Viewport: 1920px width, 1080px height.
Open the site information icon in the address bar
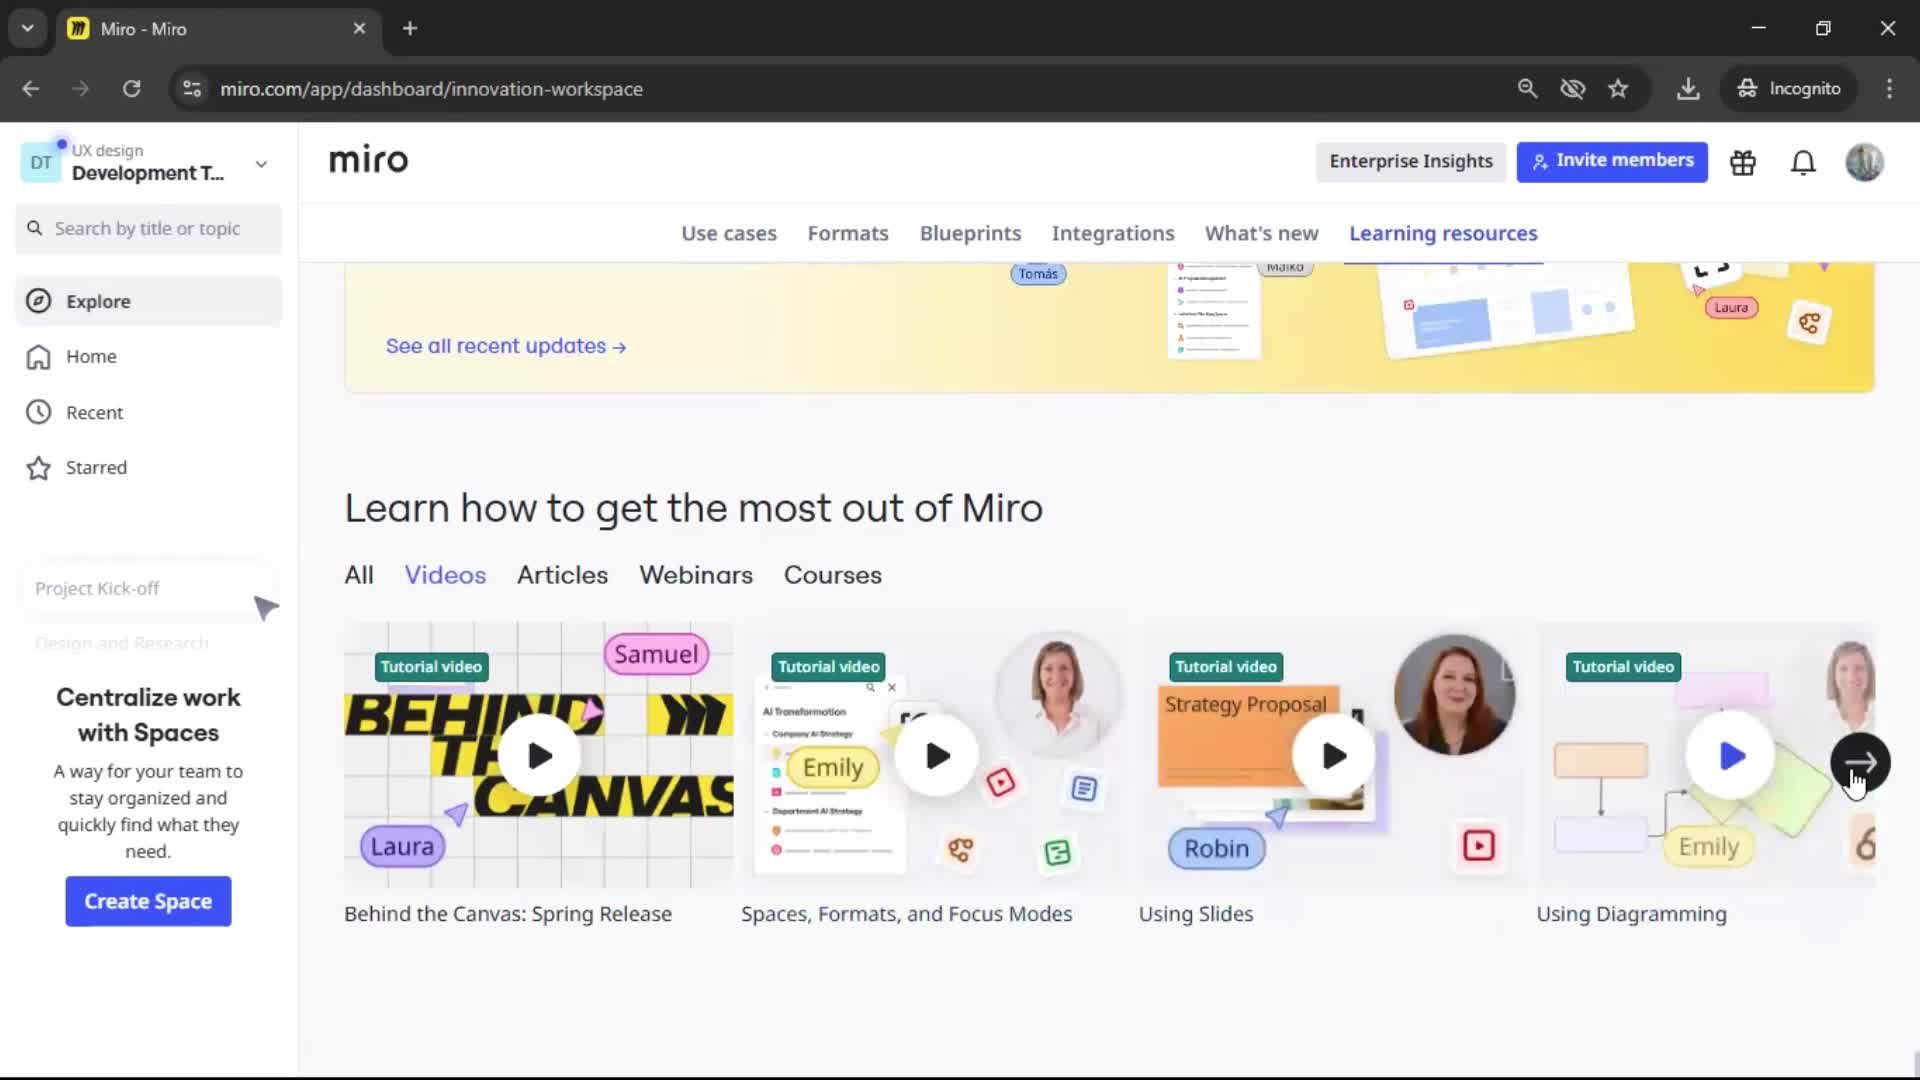coord(192,89)
